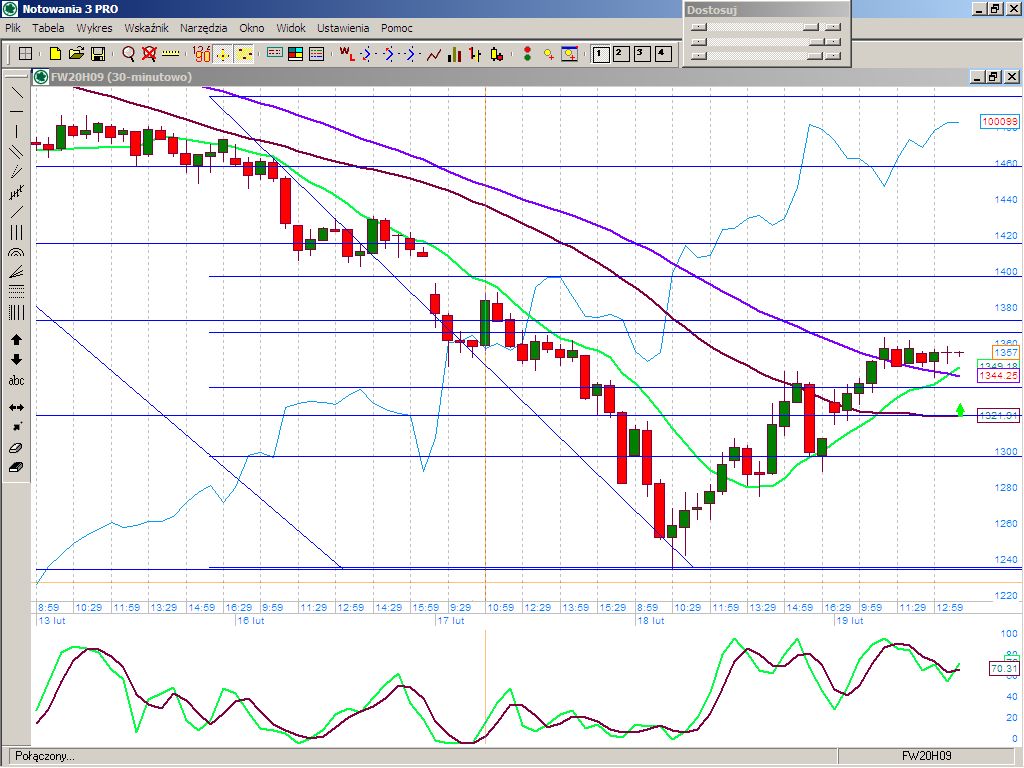This screenshot has height=768, width=1024.
Task: Select the fan lines tool
Action: [x=16, y=272]
